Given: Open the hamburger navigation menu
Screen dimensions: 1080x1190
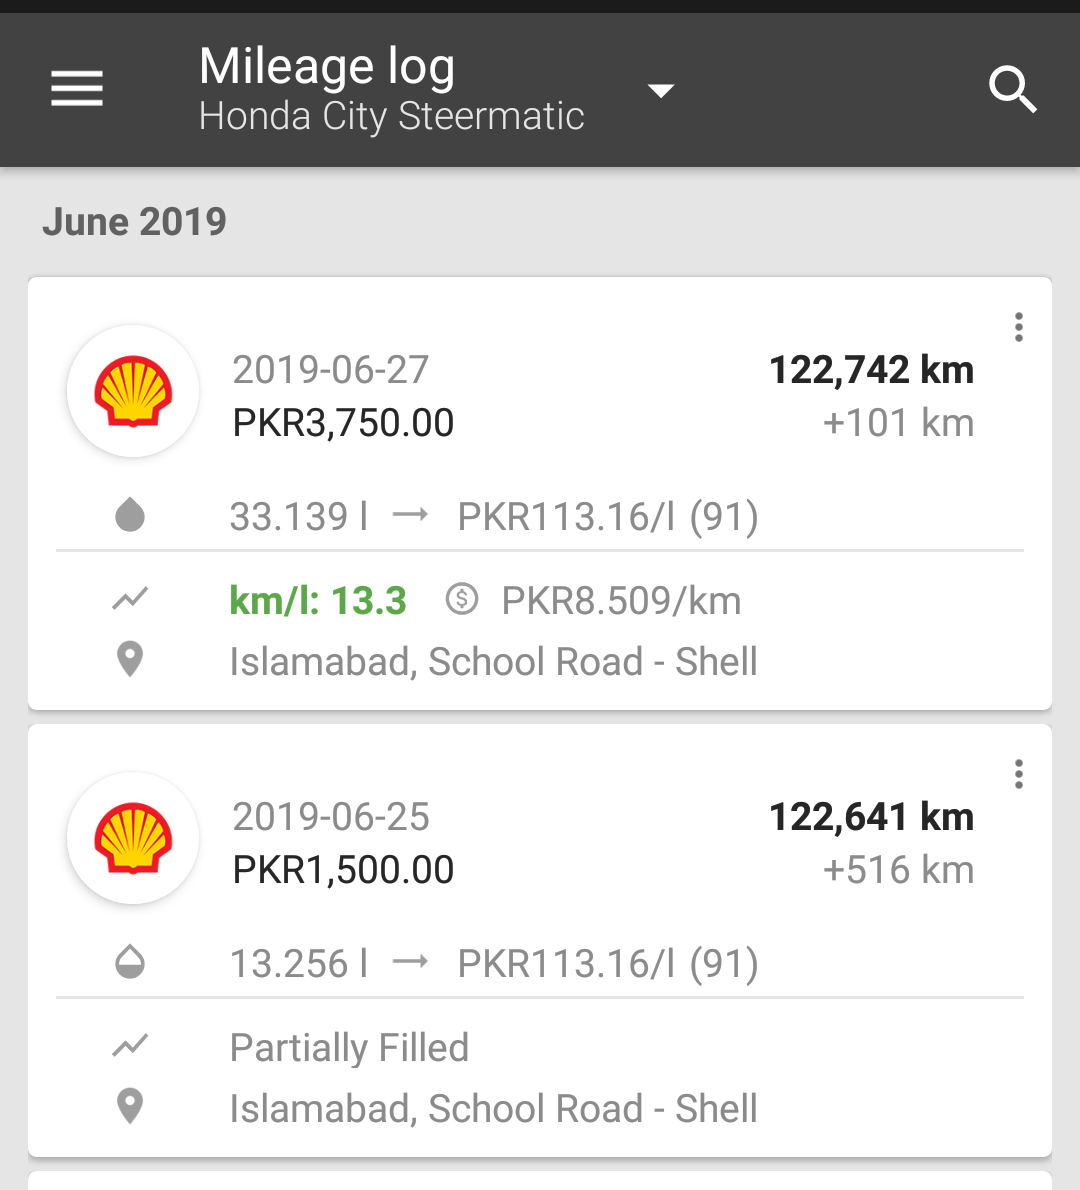Looking at the screenshot, I should pos(77,89).
